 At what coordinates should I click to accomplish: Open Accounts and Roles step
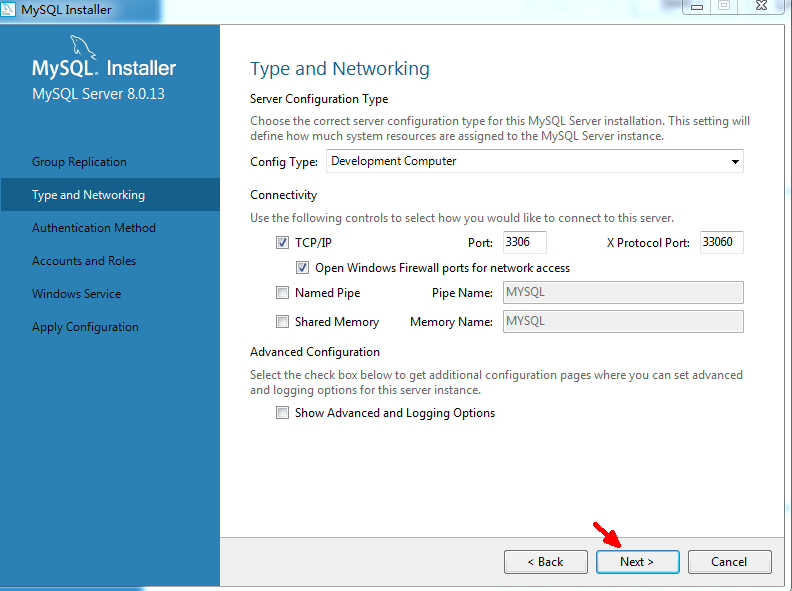pyautogui.click(x=84, y=261)
